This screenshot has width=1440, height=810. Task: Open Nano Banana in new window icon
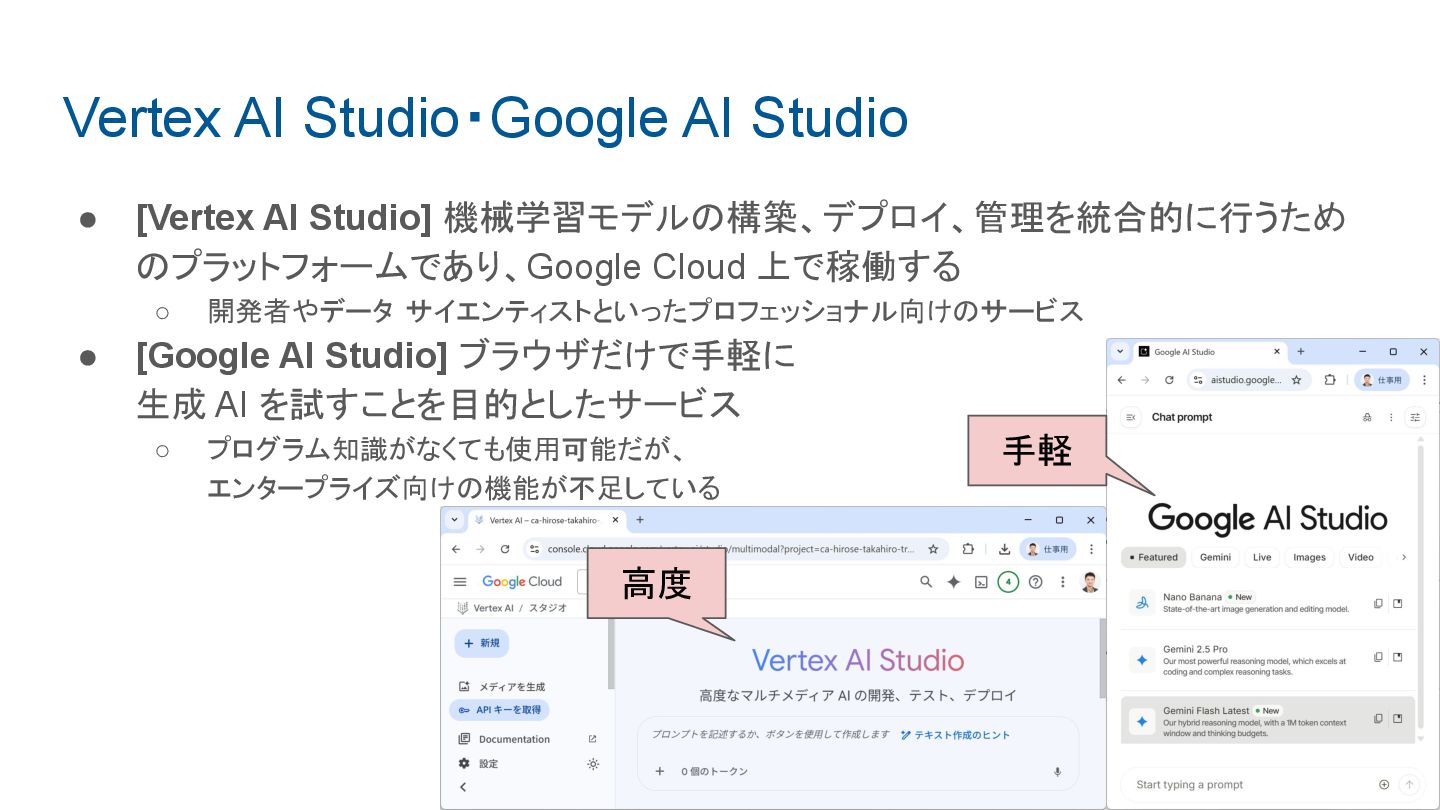1398,603
